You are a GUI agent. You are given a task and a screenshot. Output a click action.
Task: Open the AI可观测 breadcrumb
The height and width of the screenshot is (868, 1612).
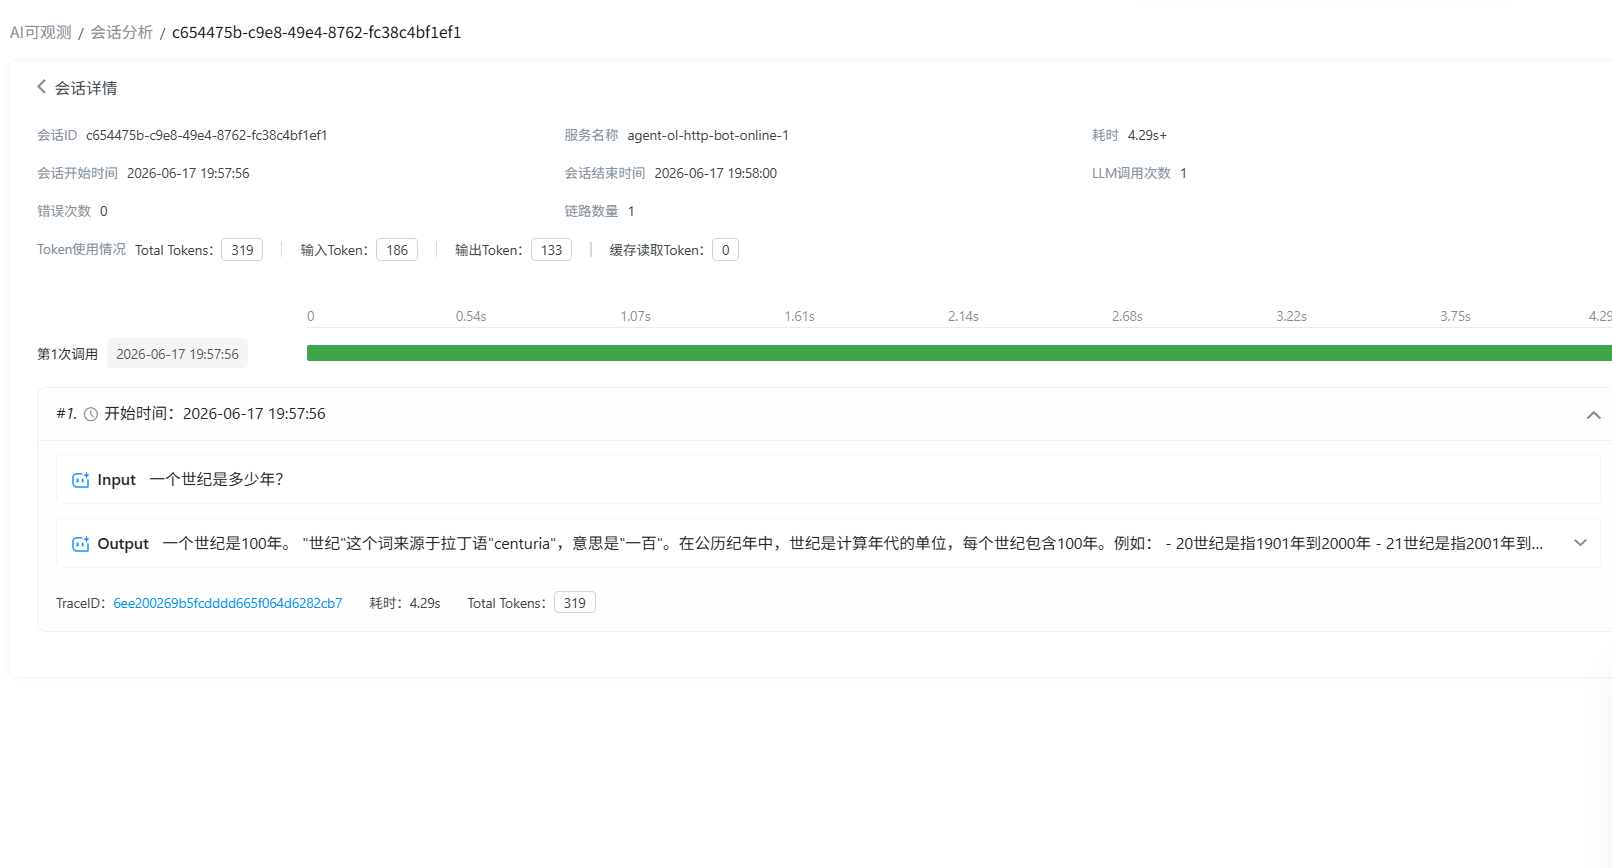tap(41, 32)
